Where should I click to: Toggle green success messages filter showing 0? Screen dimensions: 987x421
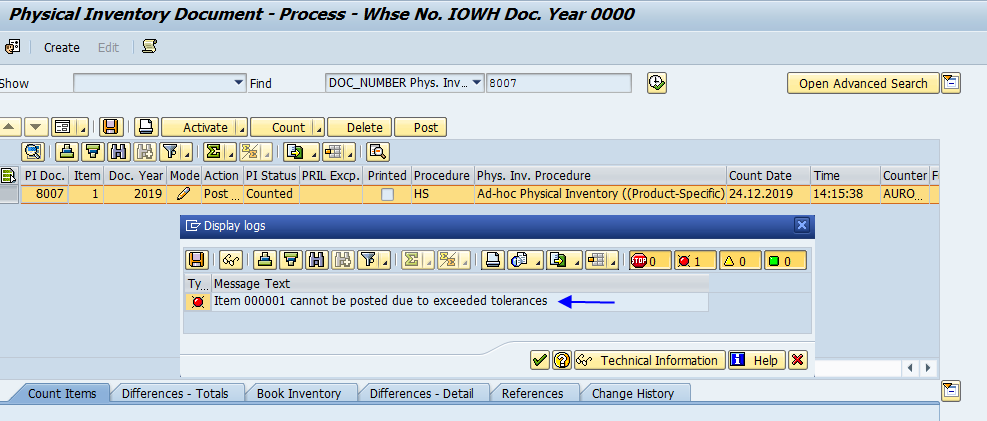(786, 260)
